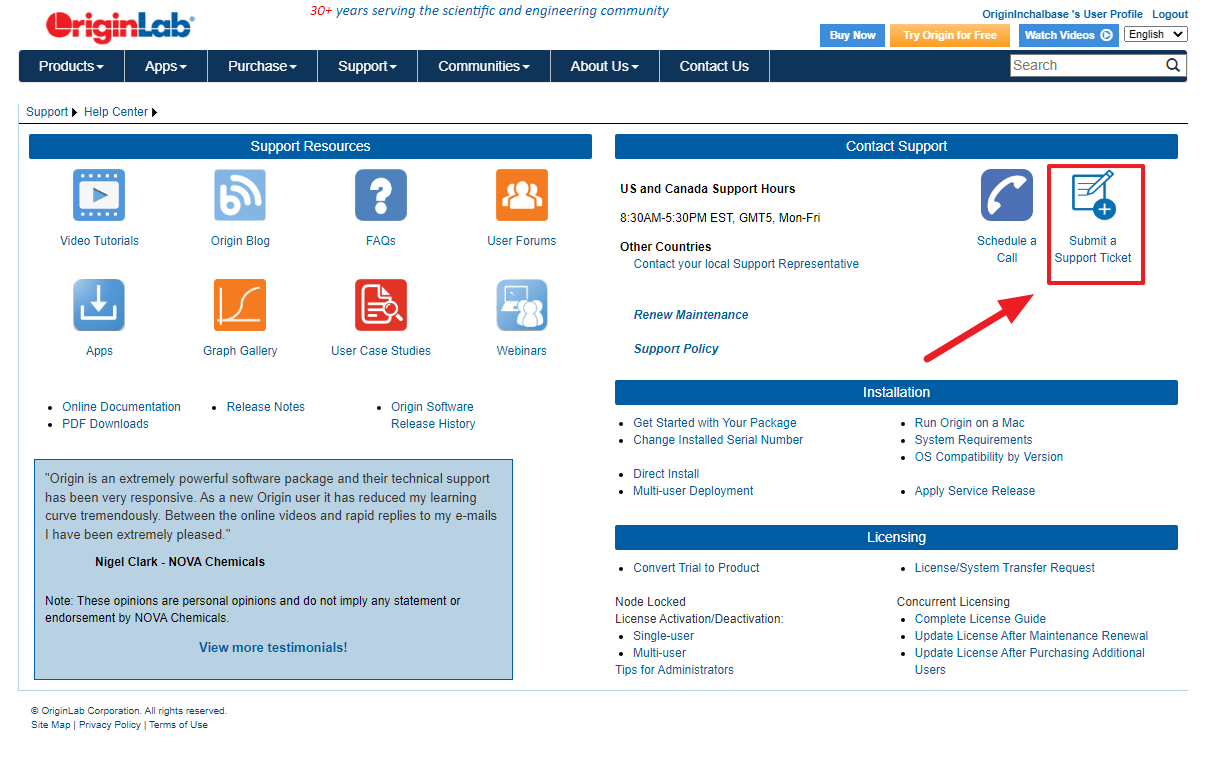Image resolution: width=1228 pixels, height=777 pixels.
Task: Open OS Compatibility by Version link
Action: [989, 457]
